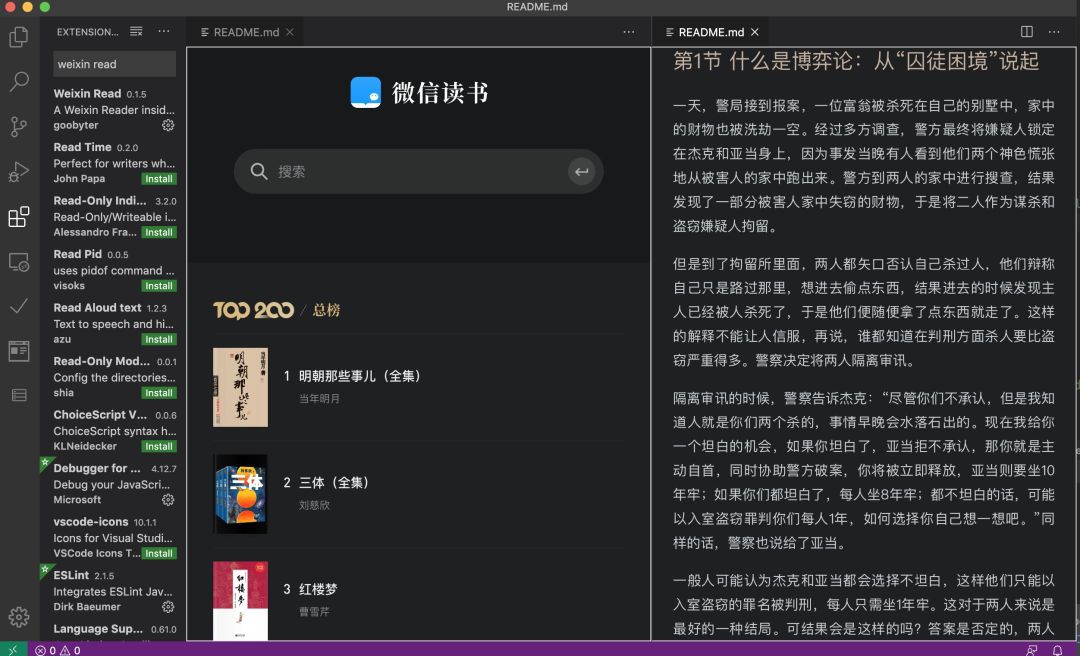This screenshot has width=1080, height=656.
Task: Switch to the README.md tab in the left group
Action: (x=243, y=31)
